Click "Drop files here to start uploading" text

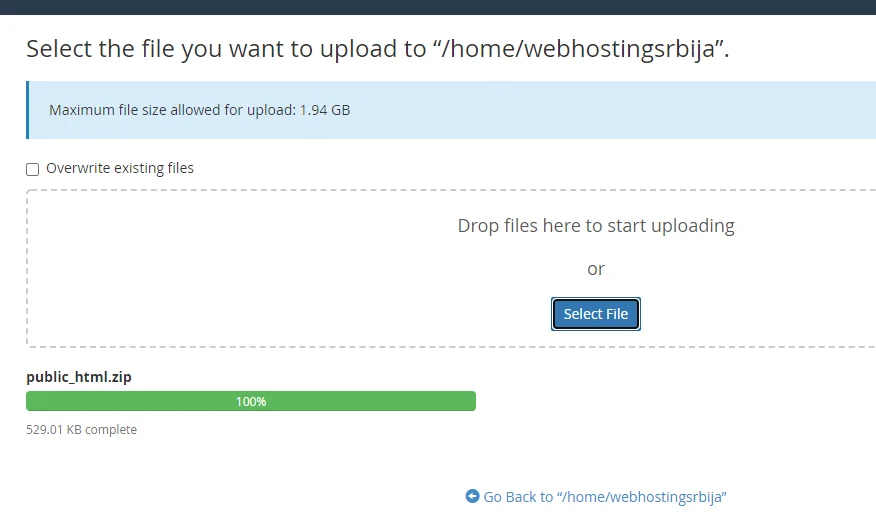point(596,226)
